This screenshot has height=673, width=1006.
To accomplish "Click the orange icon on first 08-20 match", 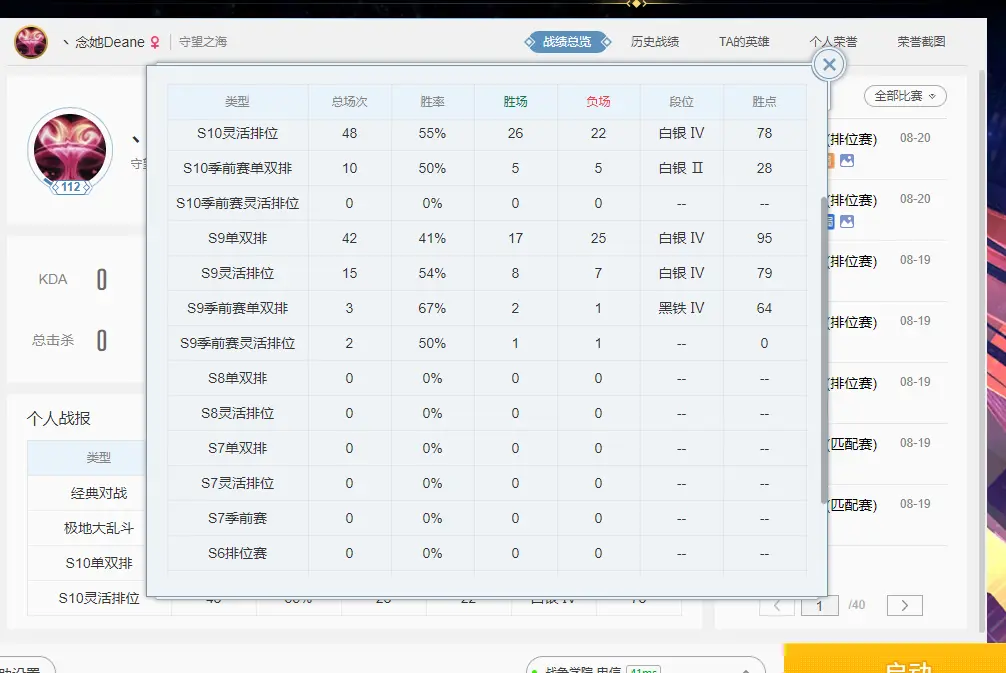I will [x=828, y=161].
